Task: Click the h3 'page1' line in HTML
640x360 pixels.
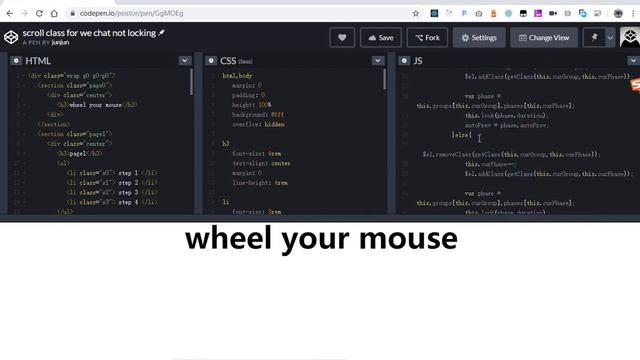Action: pyautogui.click(x=80, y=153)
